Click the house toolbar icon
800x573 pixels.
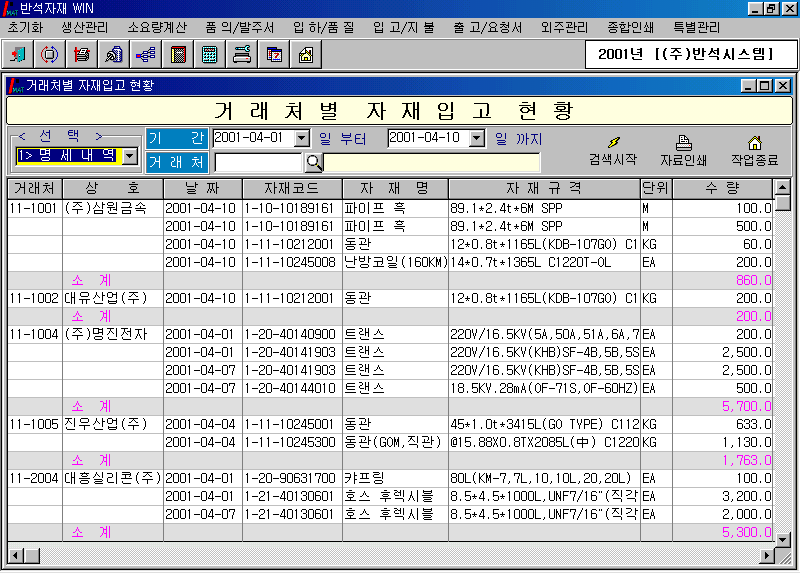coord(306,54)
